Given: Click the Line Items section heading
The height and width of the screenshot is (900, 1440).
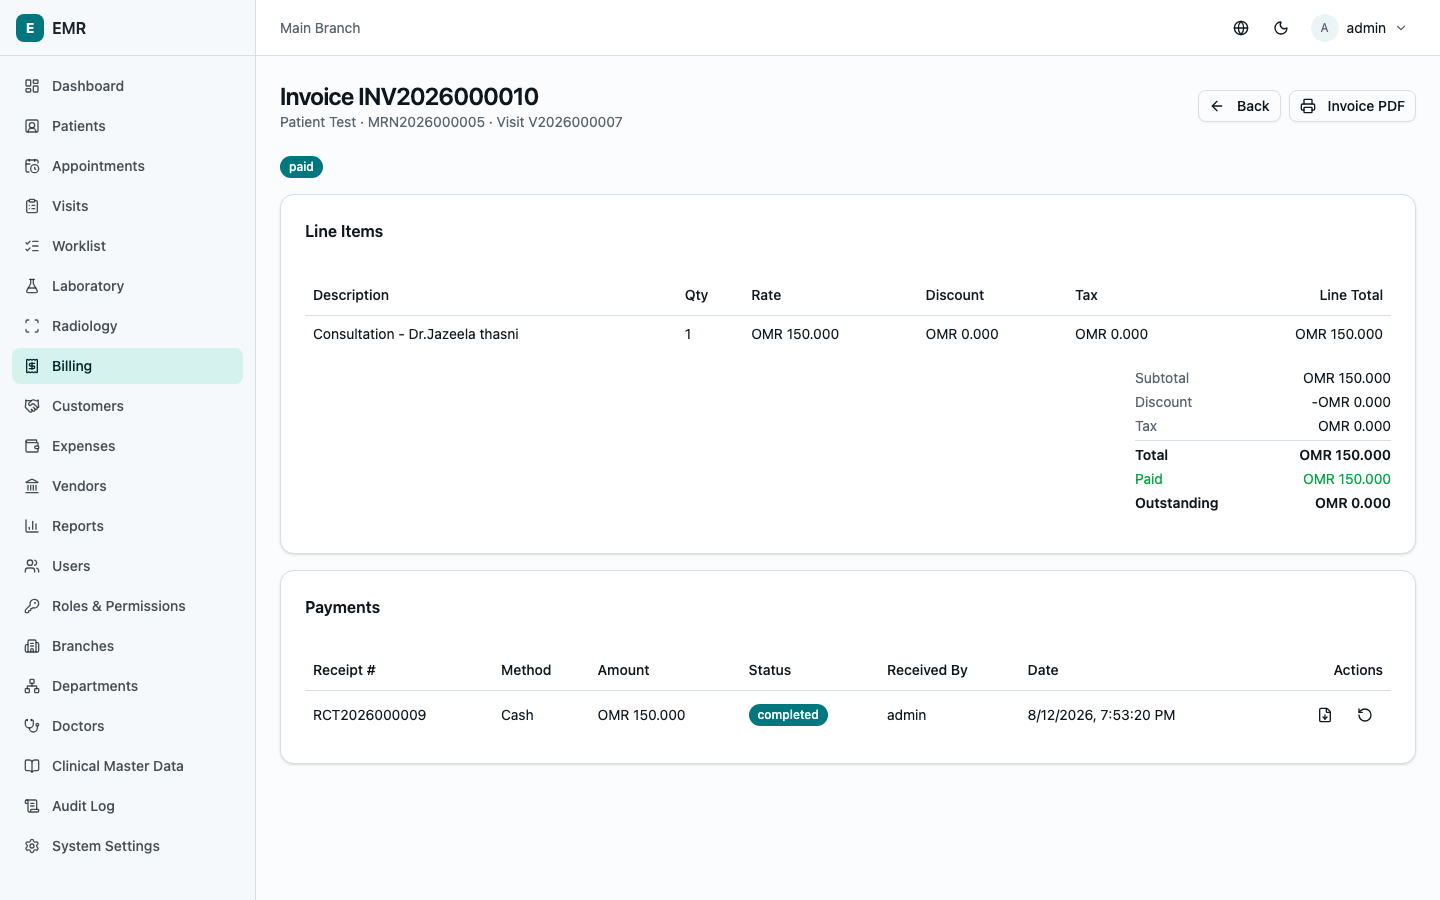Looking at the screenshot, I should 344,231.
